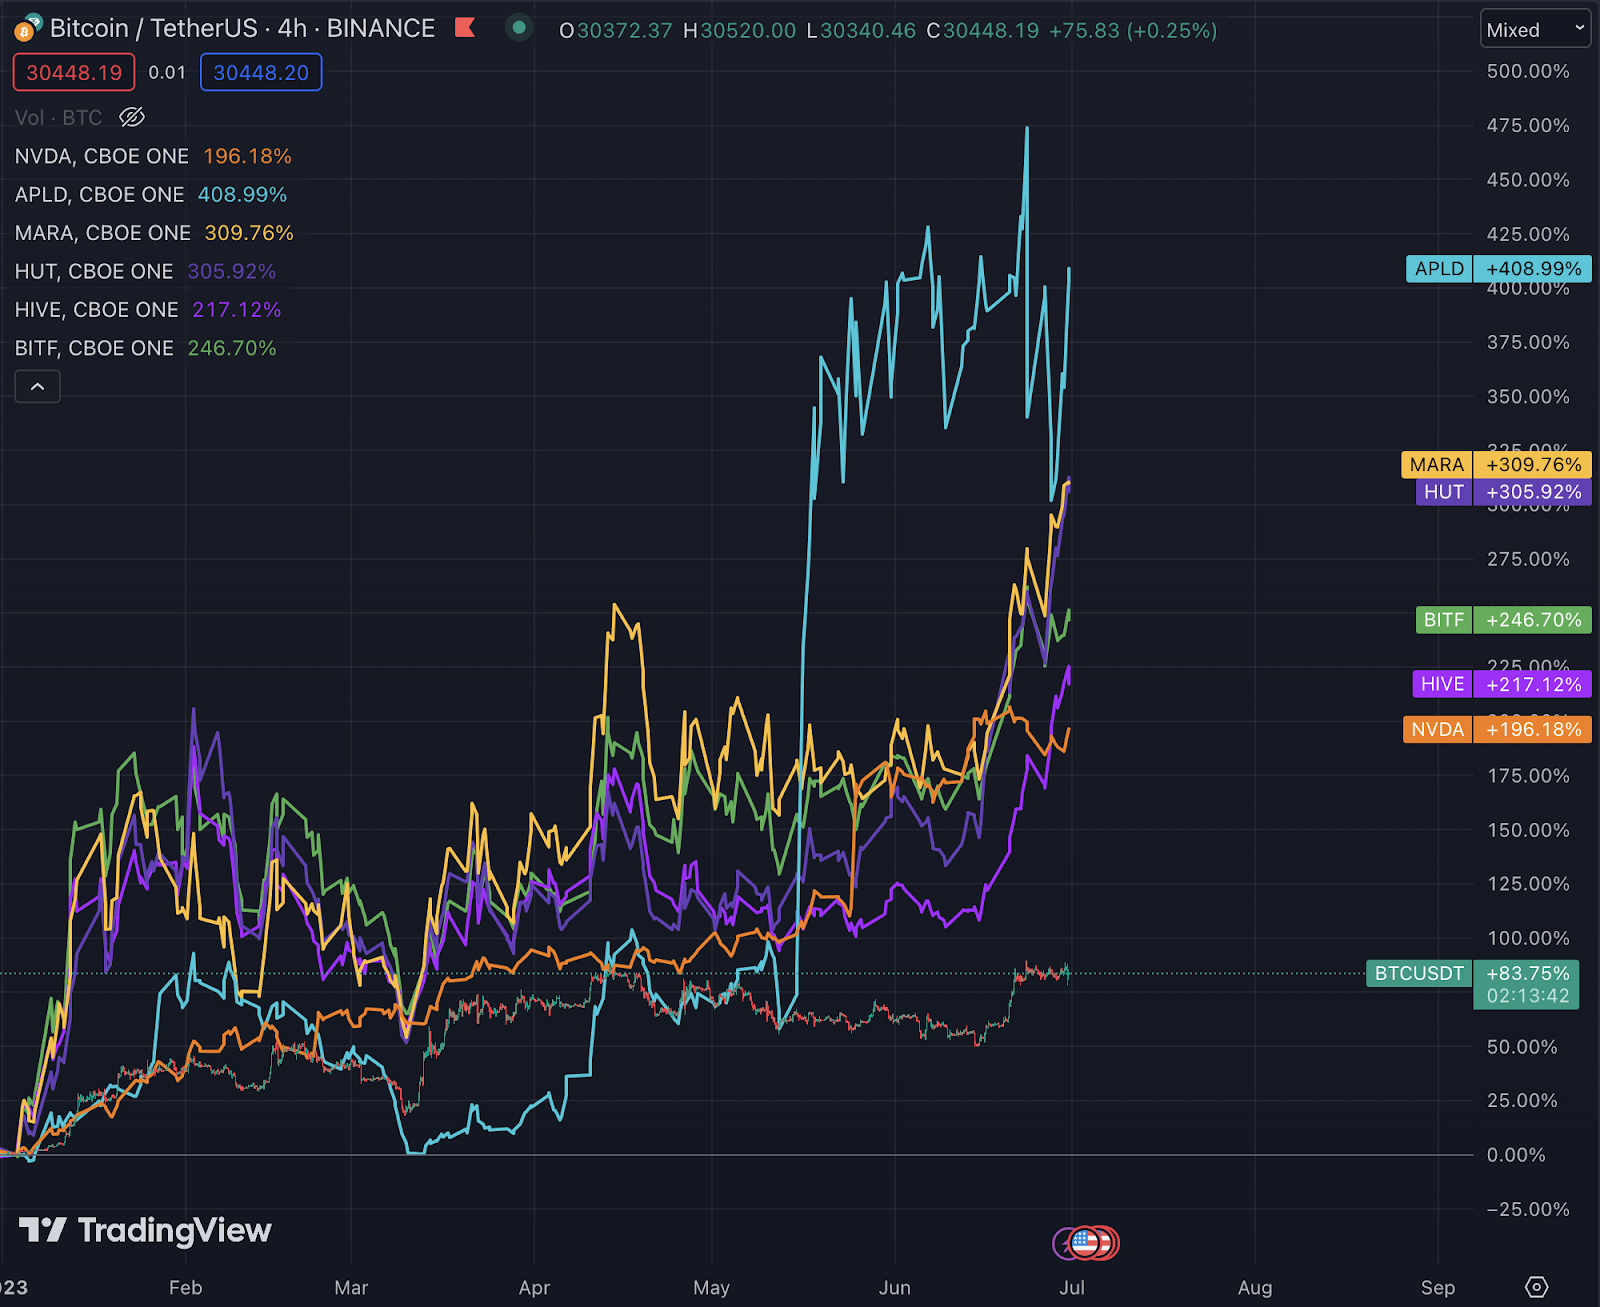Viewport: 1600px width, 1307px height.
Task: Click the High value H30520.00
Action: coord(740,30)
